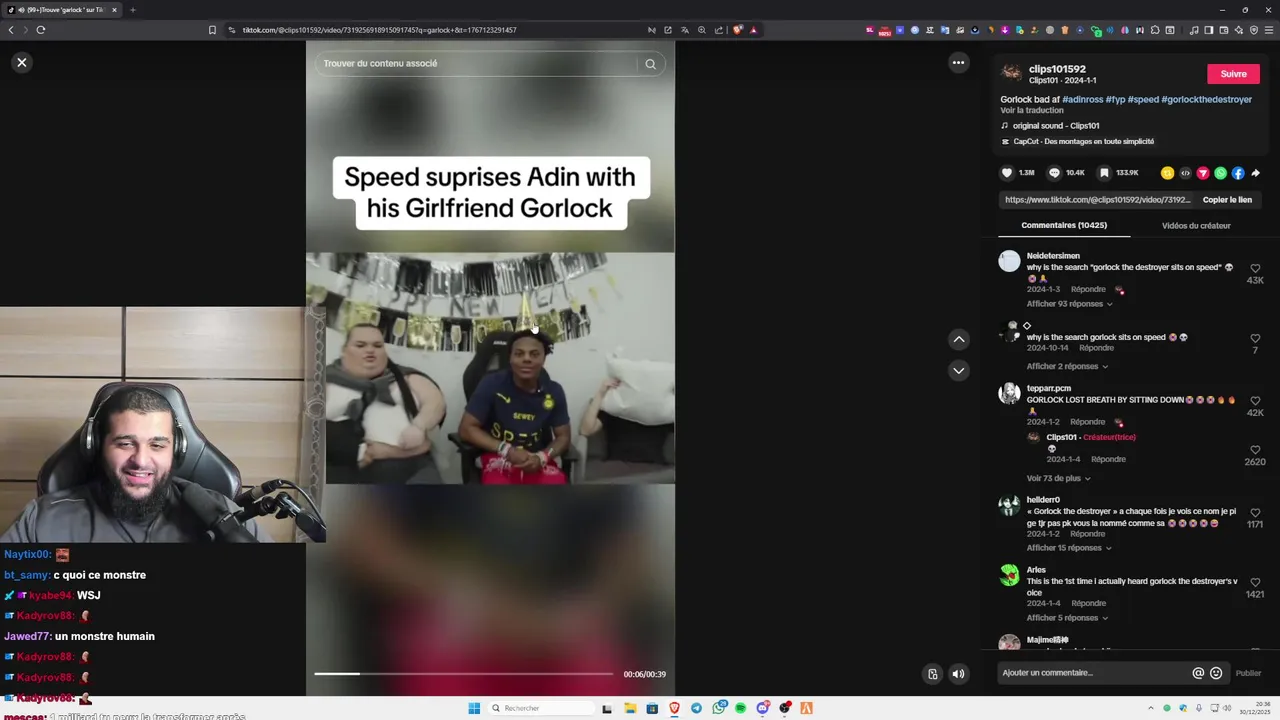Follow clips101592 with the Suivre button
This screenshot has width=1280, height=720.
[1233, 74]
